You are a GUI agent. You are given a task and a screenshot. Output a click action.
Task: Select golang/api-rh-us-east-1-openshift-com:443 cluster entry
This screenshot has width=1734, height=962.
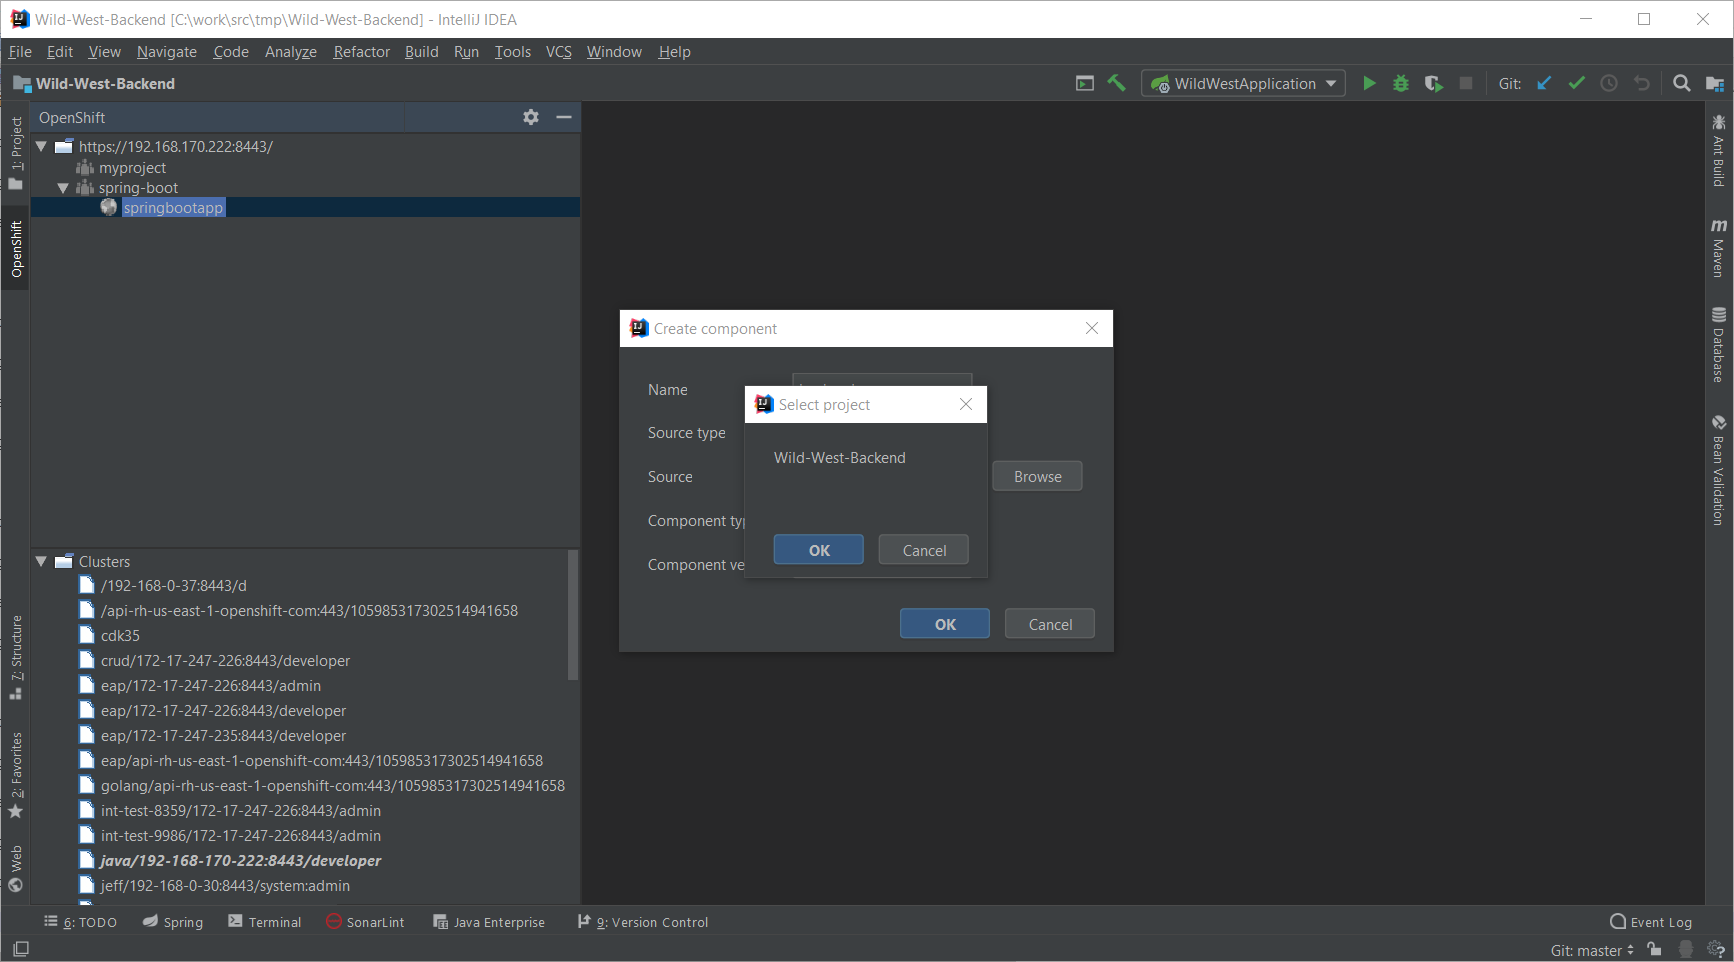[x=332, y=786]
